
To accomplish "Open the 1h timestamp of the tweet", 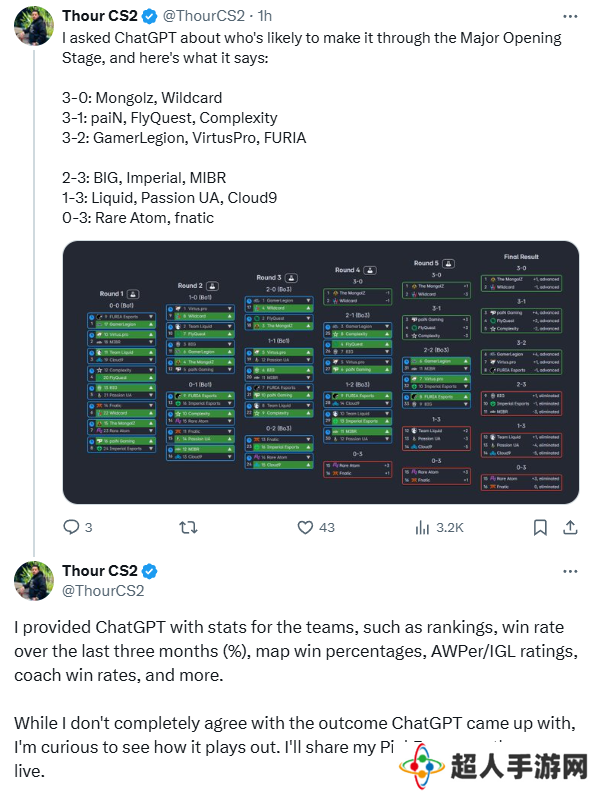I will coord(265,16).
